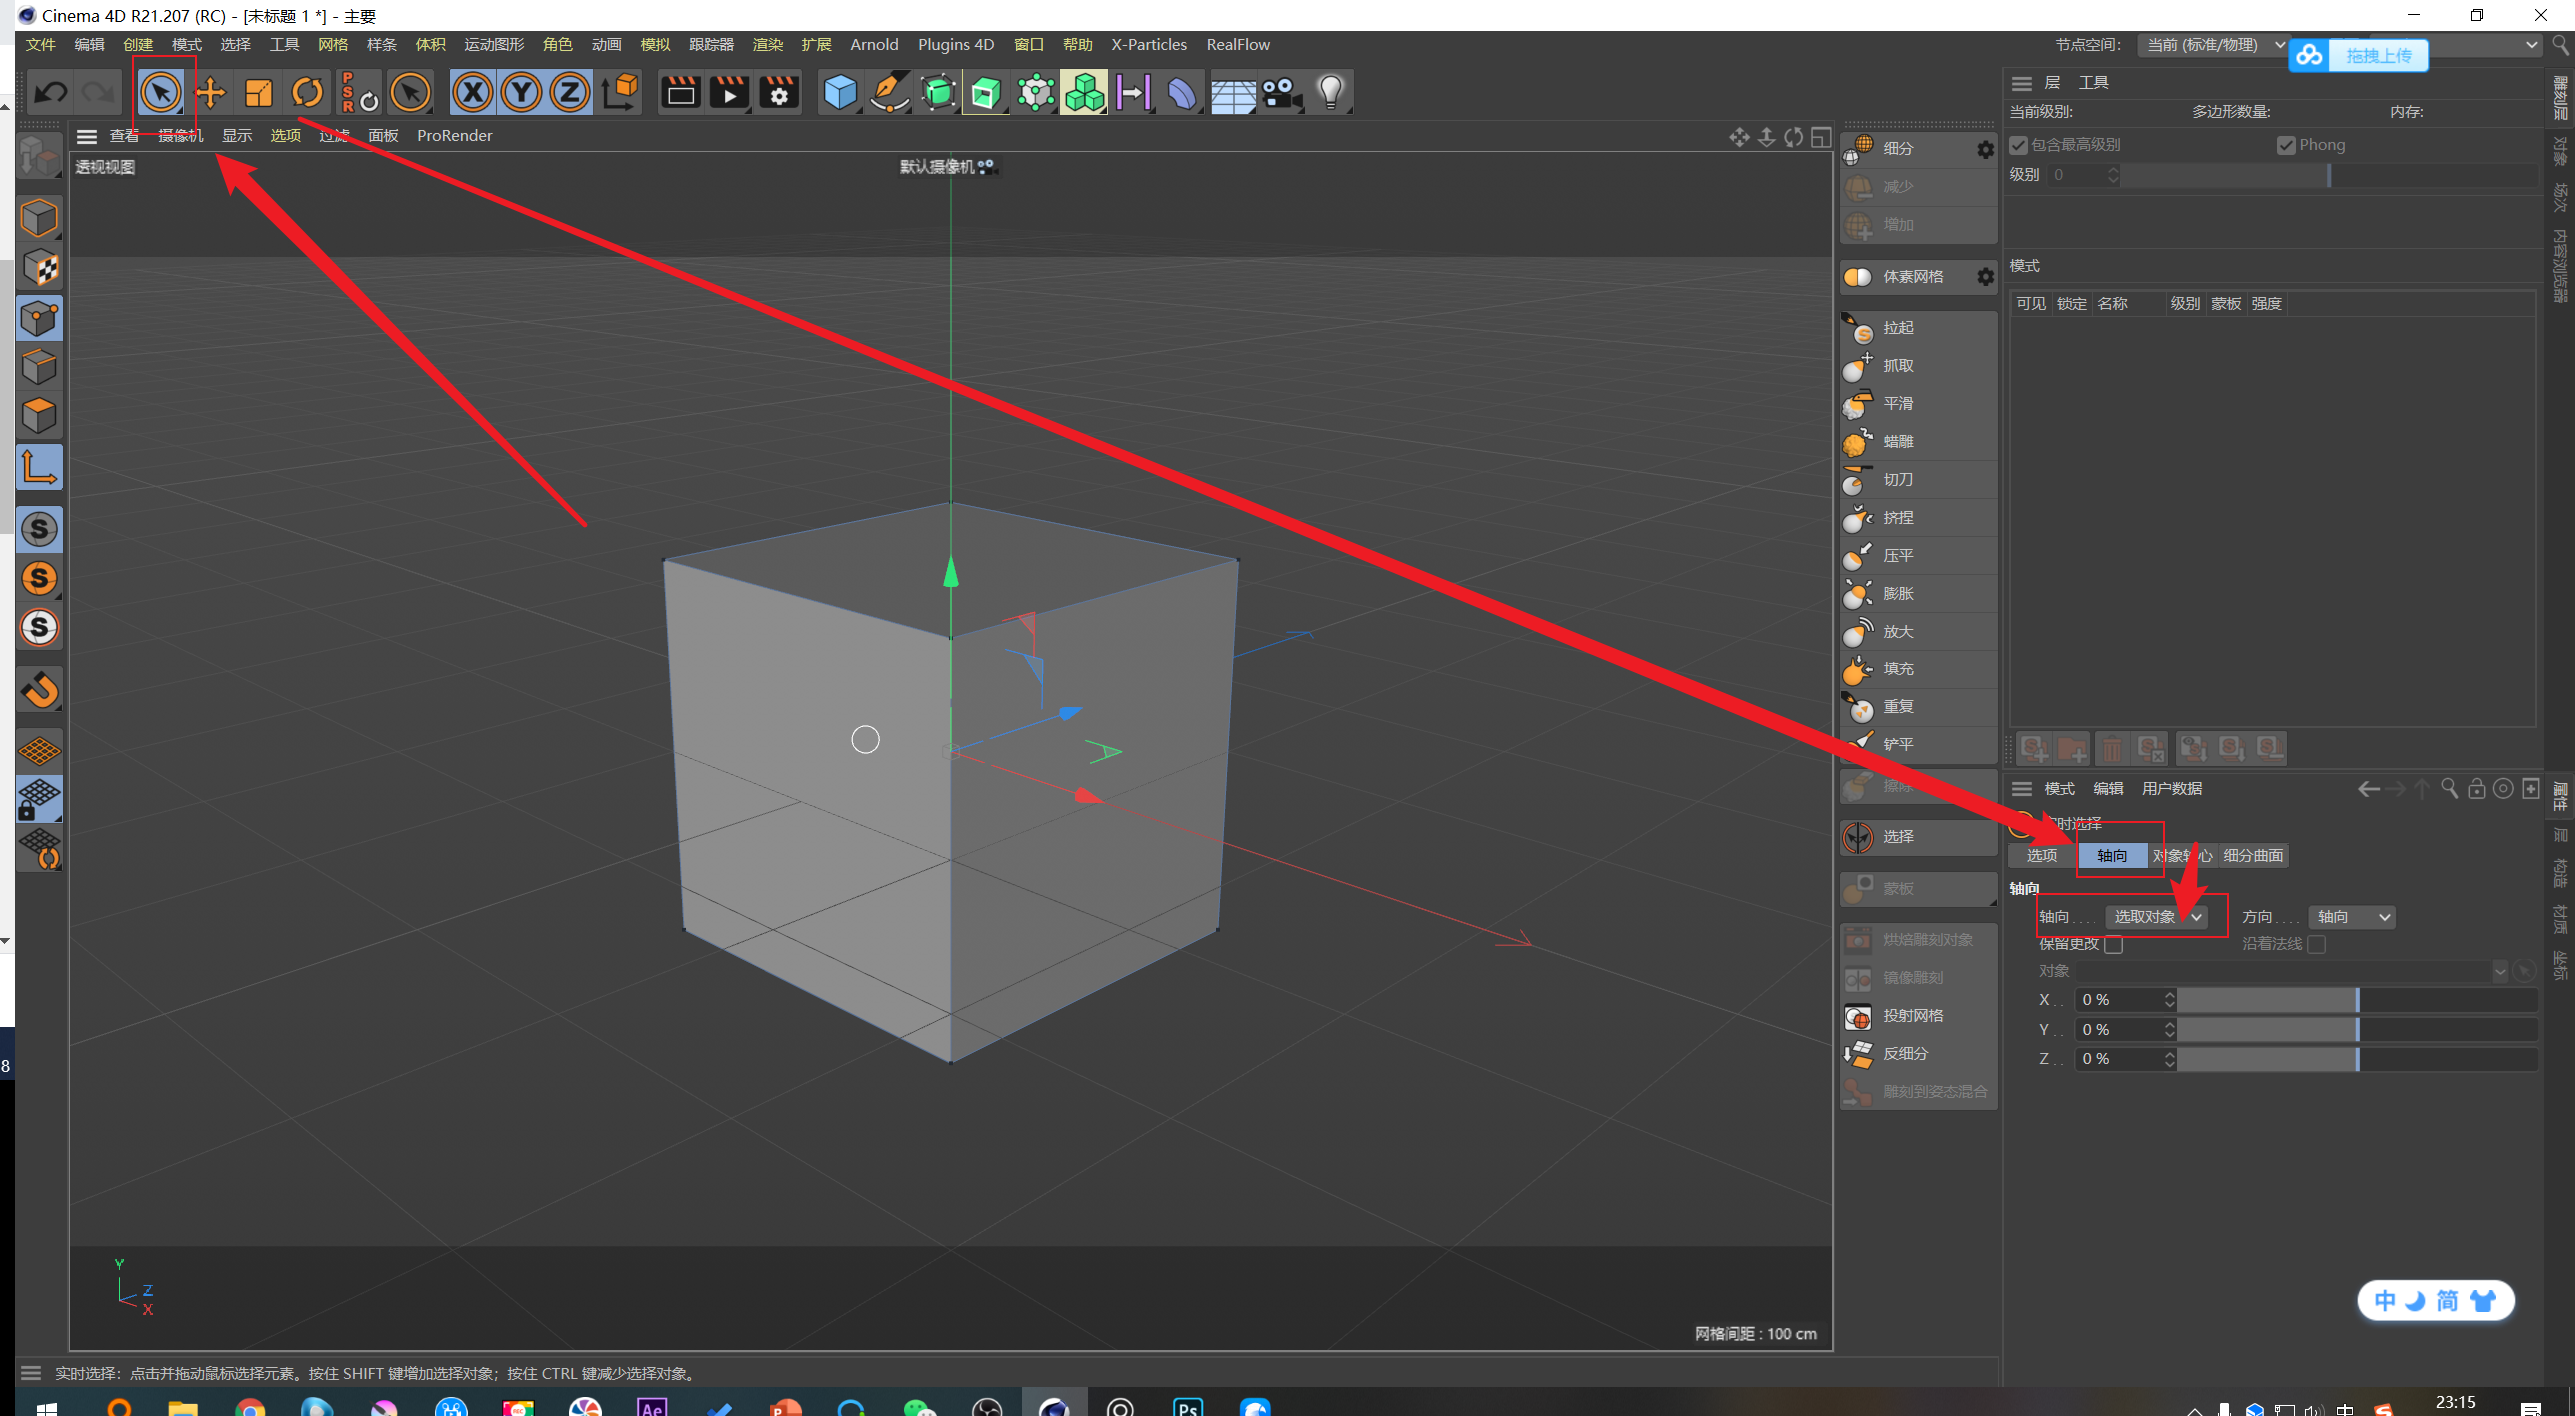Open the 节点空间 dropdown
This screenshot has height=1416, width=2575.
[x=2214, y=45]
